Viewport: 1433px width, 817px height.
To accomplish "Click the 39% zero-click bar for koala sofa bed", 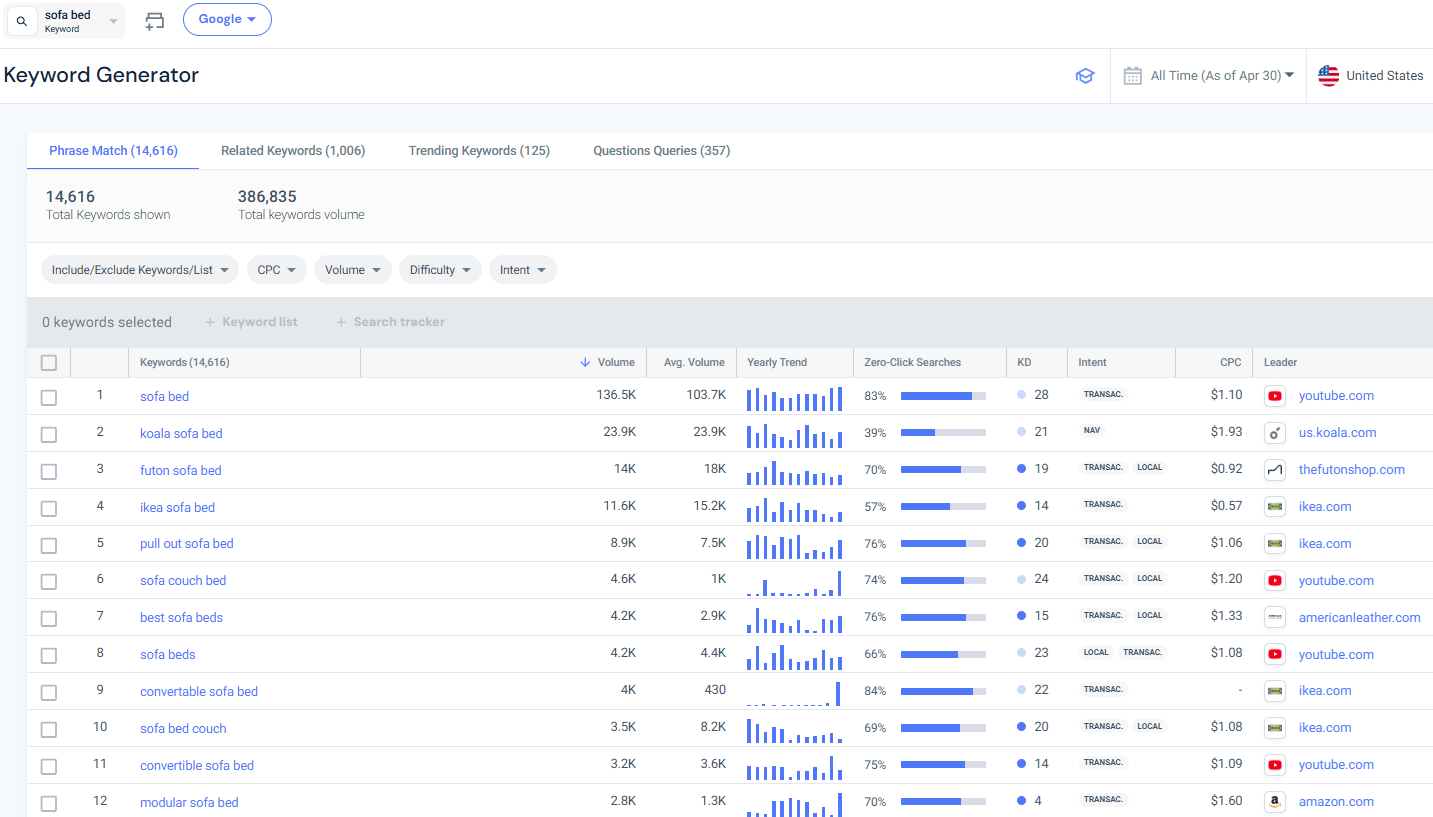I will (x=943, y=433).
